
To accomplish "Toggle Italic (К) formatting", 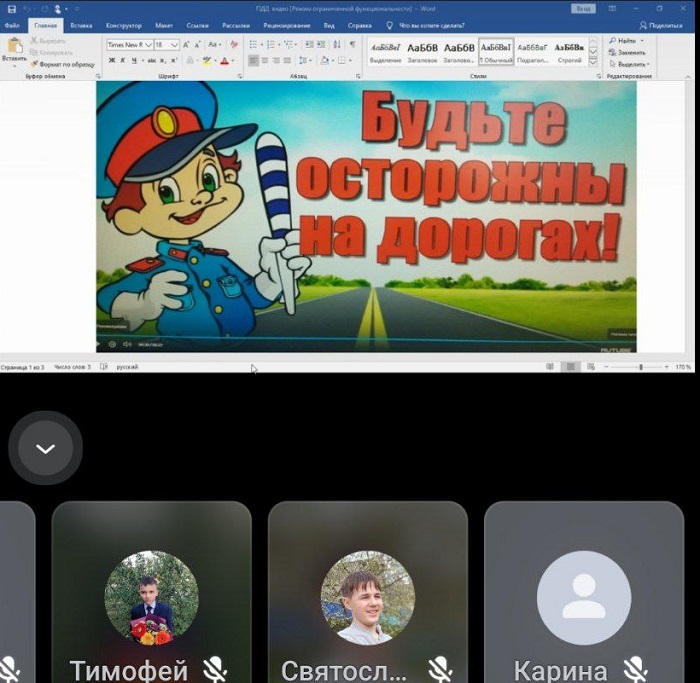I will click(123, 60).
